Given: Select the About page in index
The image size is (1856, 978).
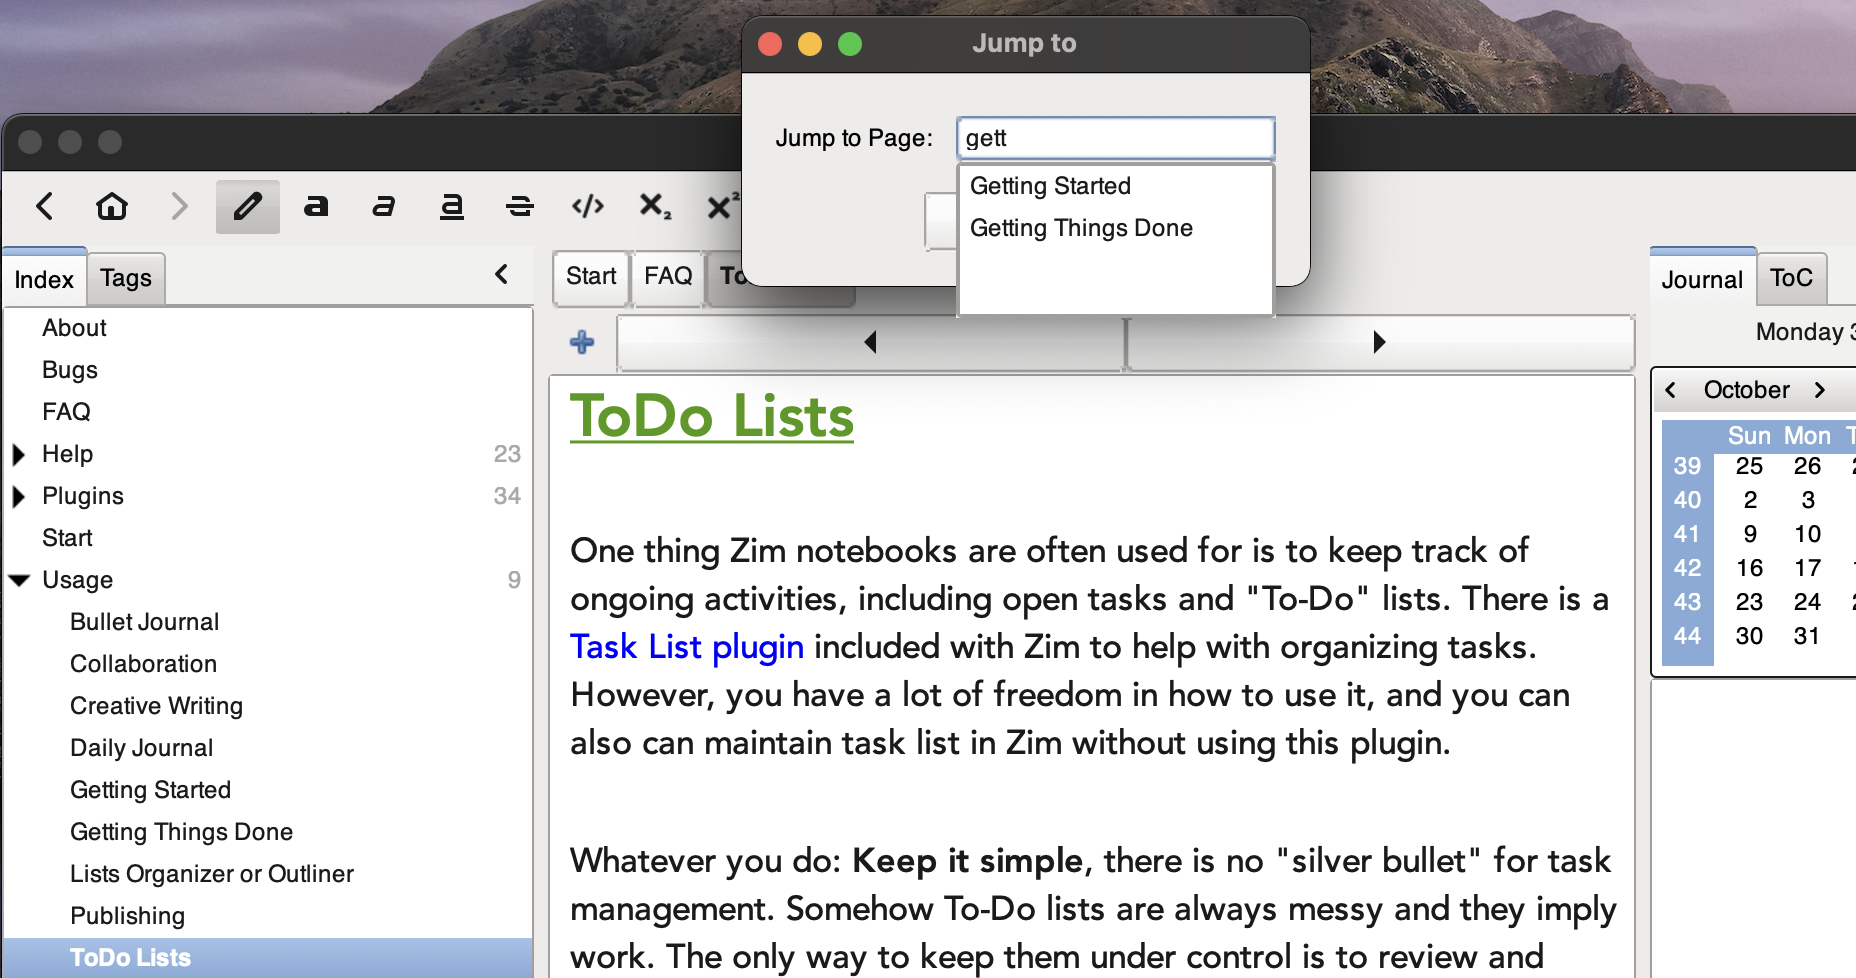Looking at the screenshot, I should coord(74,328).
